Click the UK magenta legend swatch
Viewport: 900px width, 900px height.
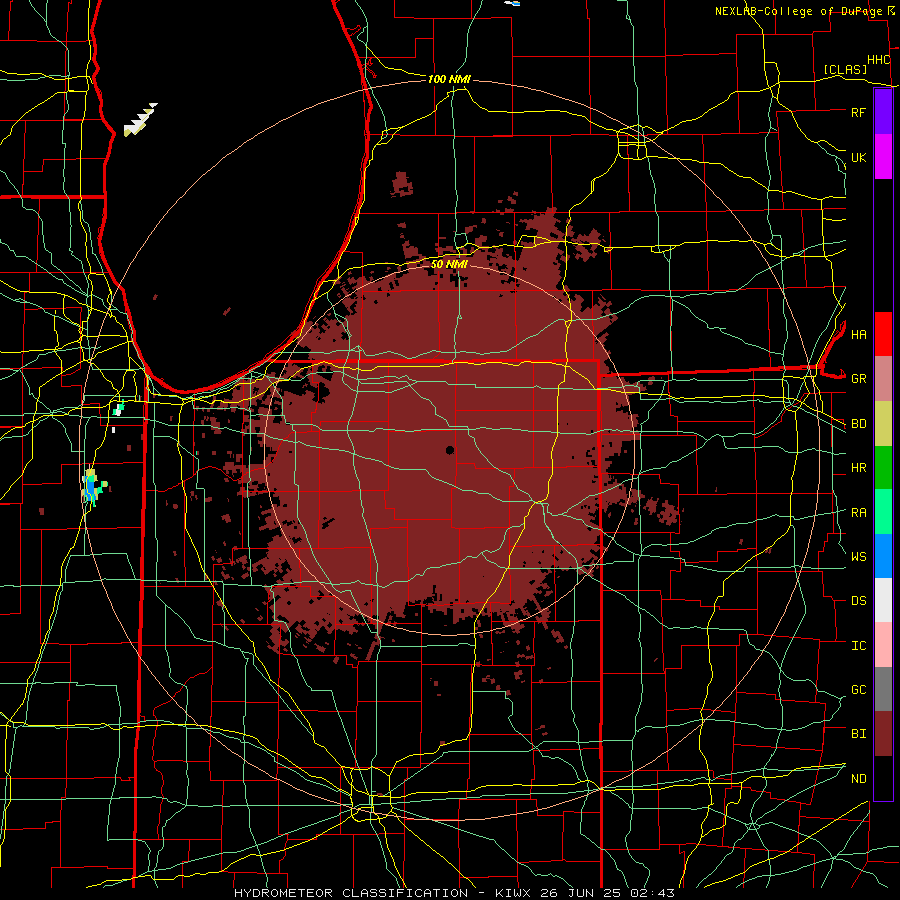point(883,157)
